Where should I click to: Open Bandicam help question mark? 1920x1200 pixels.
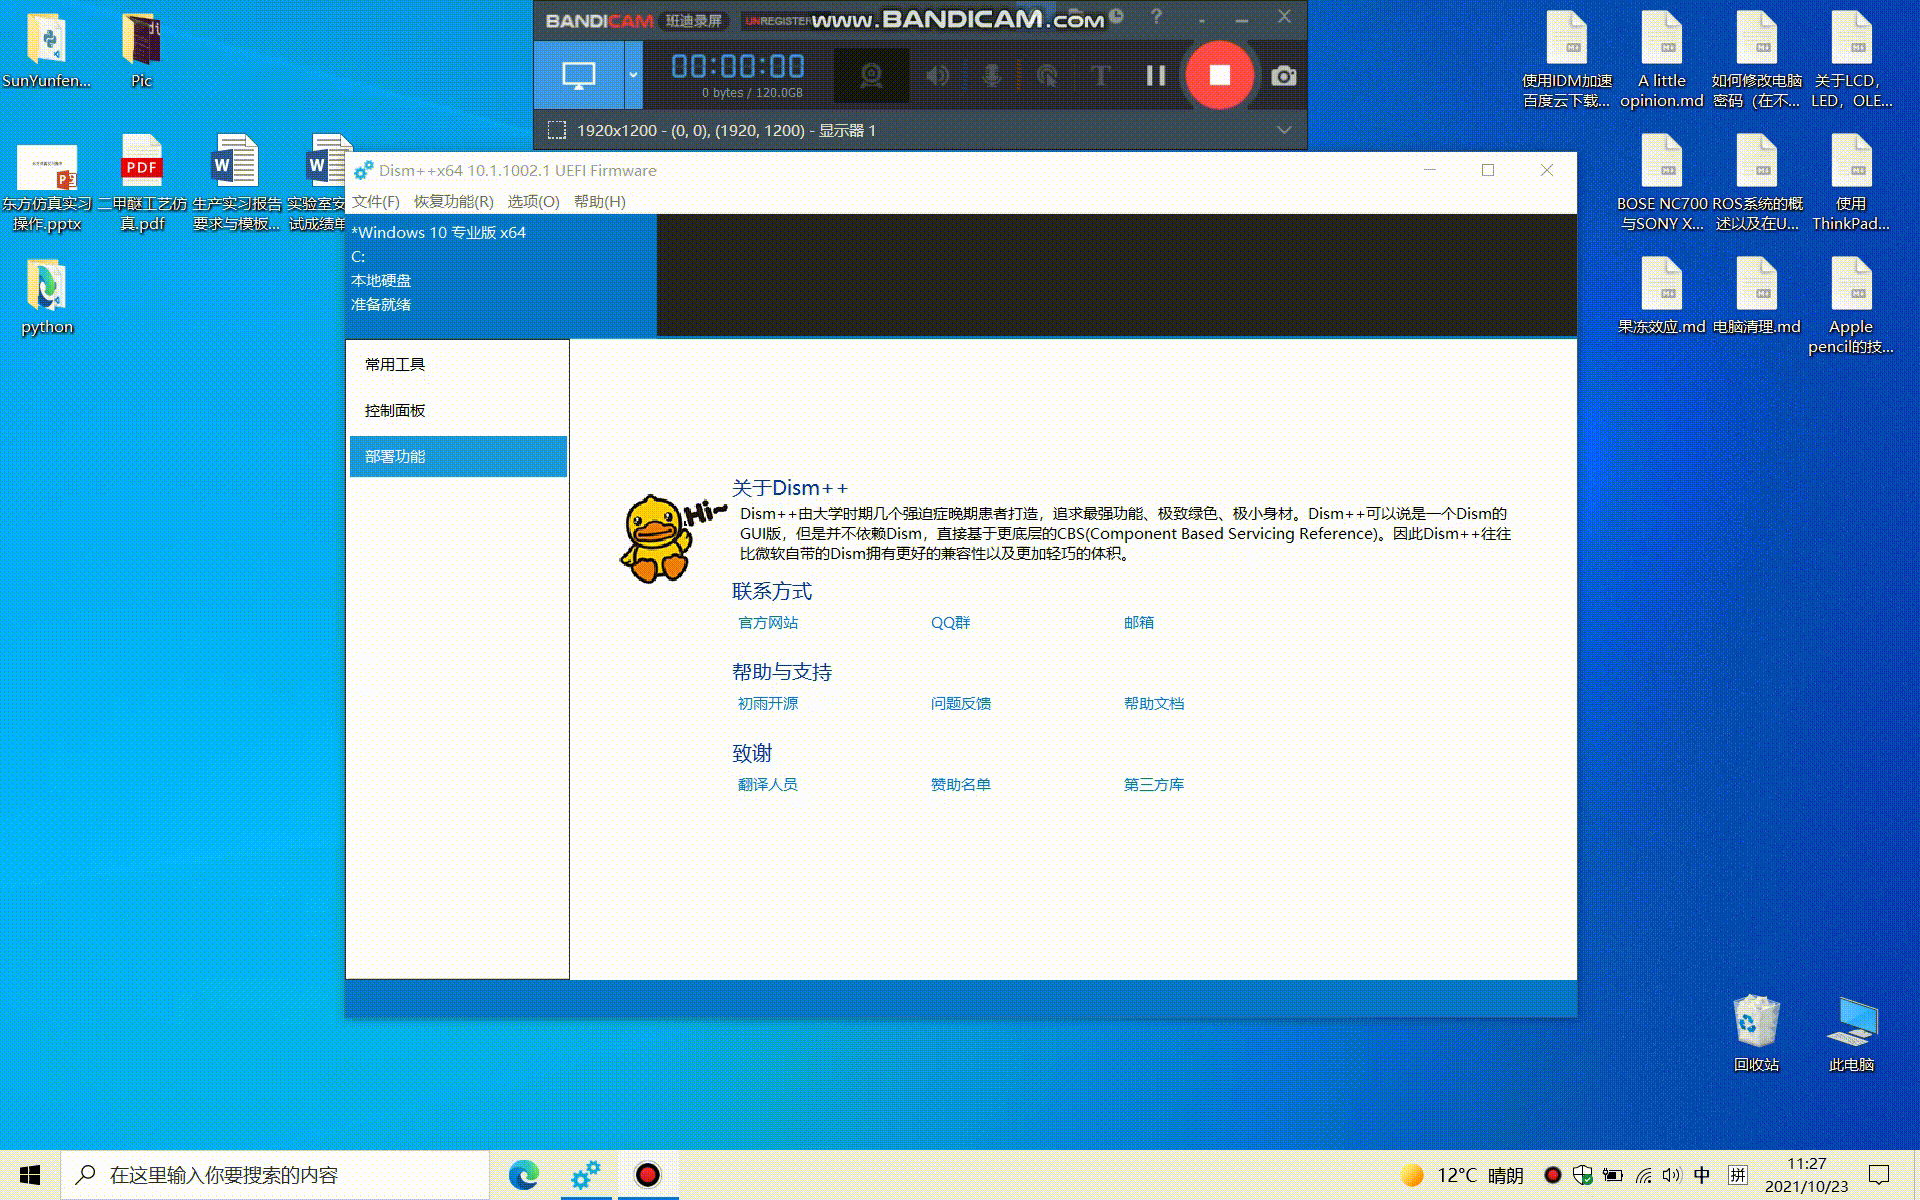click(1156, 17)
